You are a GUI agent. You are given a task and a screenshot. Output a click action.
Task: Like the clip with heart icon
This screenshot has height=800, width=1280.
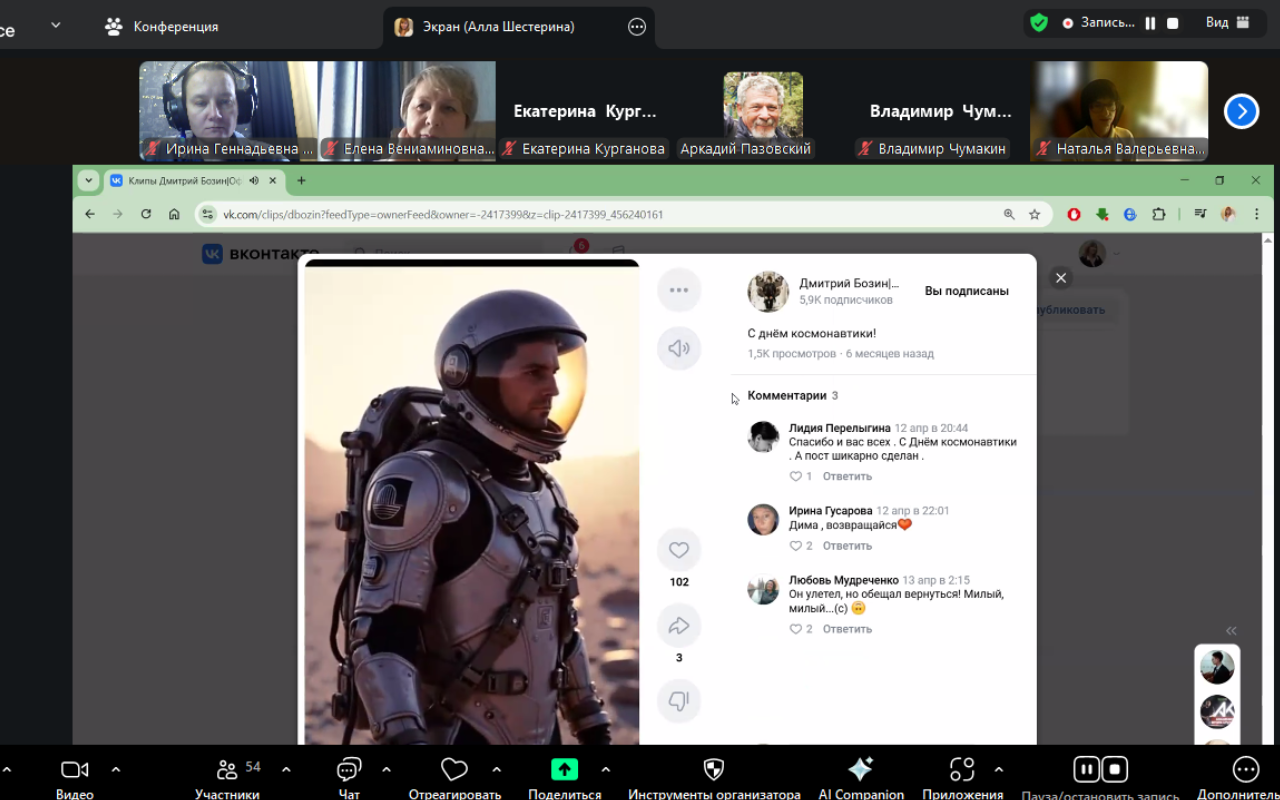point(679,550)
